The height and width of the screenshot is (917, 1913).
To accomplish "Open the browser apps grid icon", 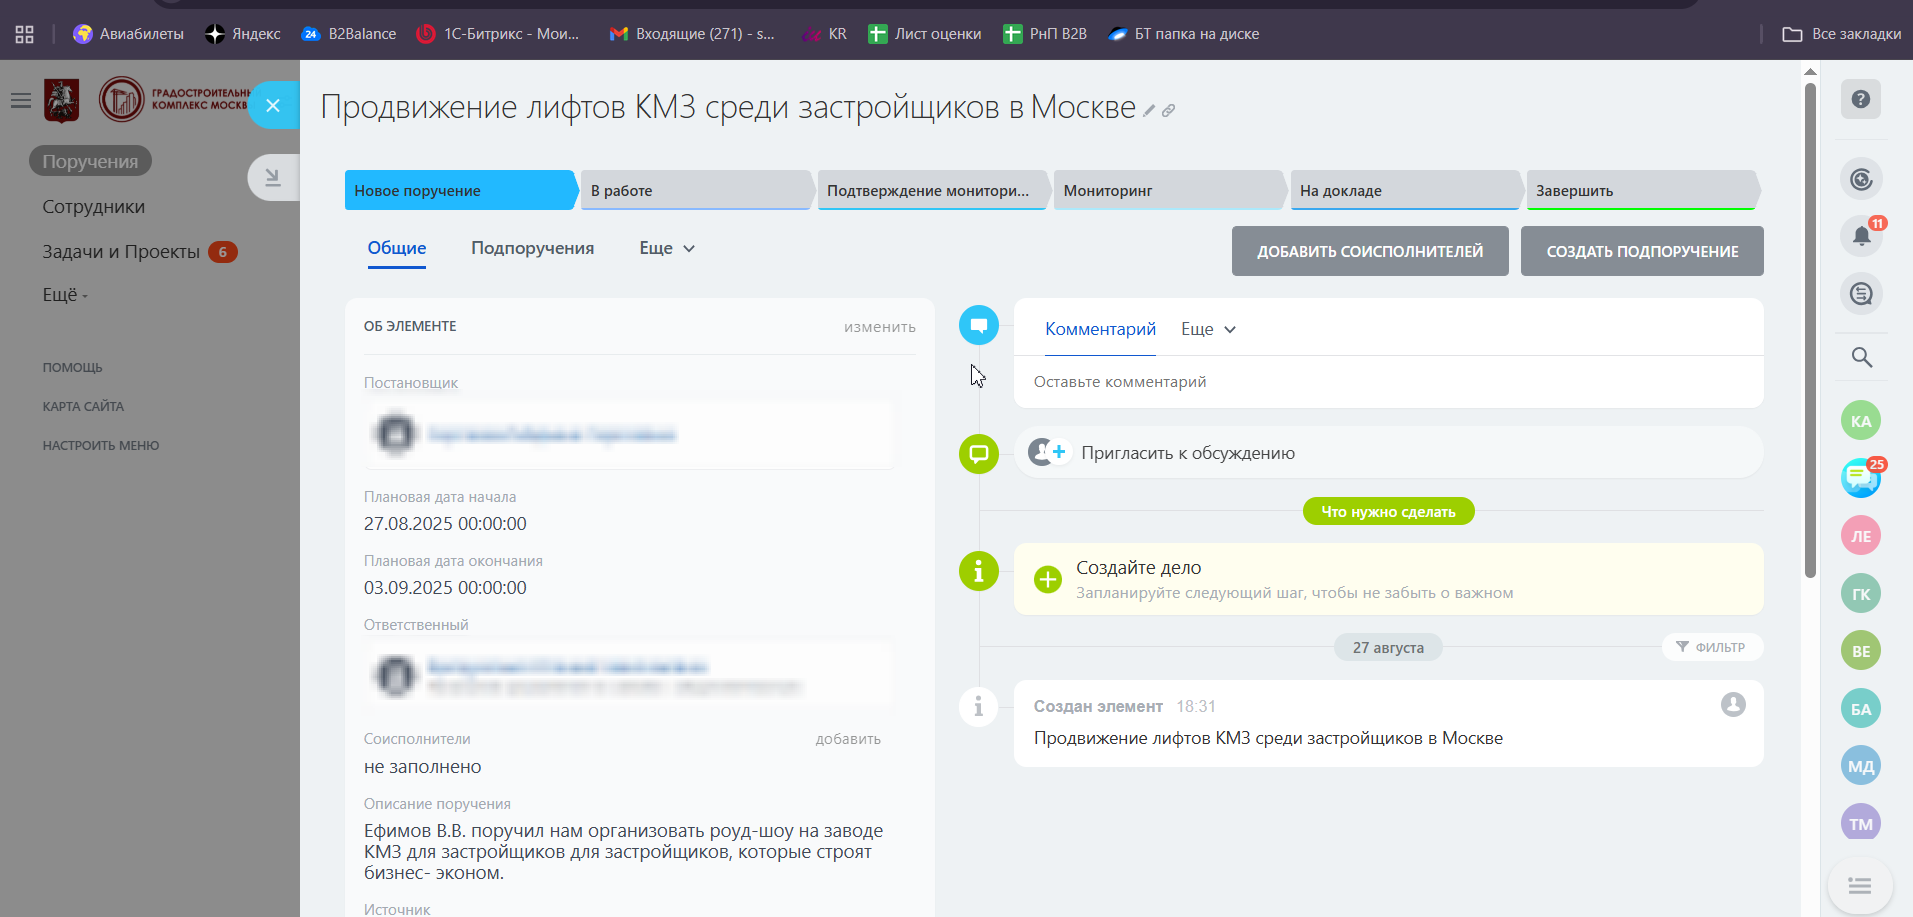I will coord(25,34).
